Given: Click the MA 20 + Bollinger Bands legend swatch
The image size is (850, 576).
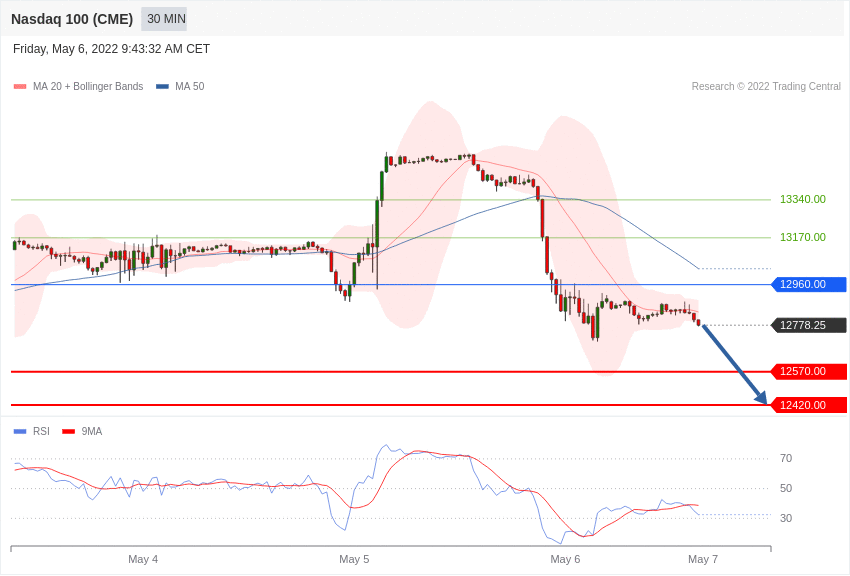Looking at the screenshot, I should pos(20,87).
